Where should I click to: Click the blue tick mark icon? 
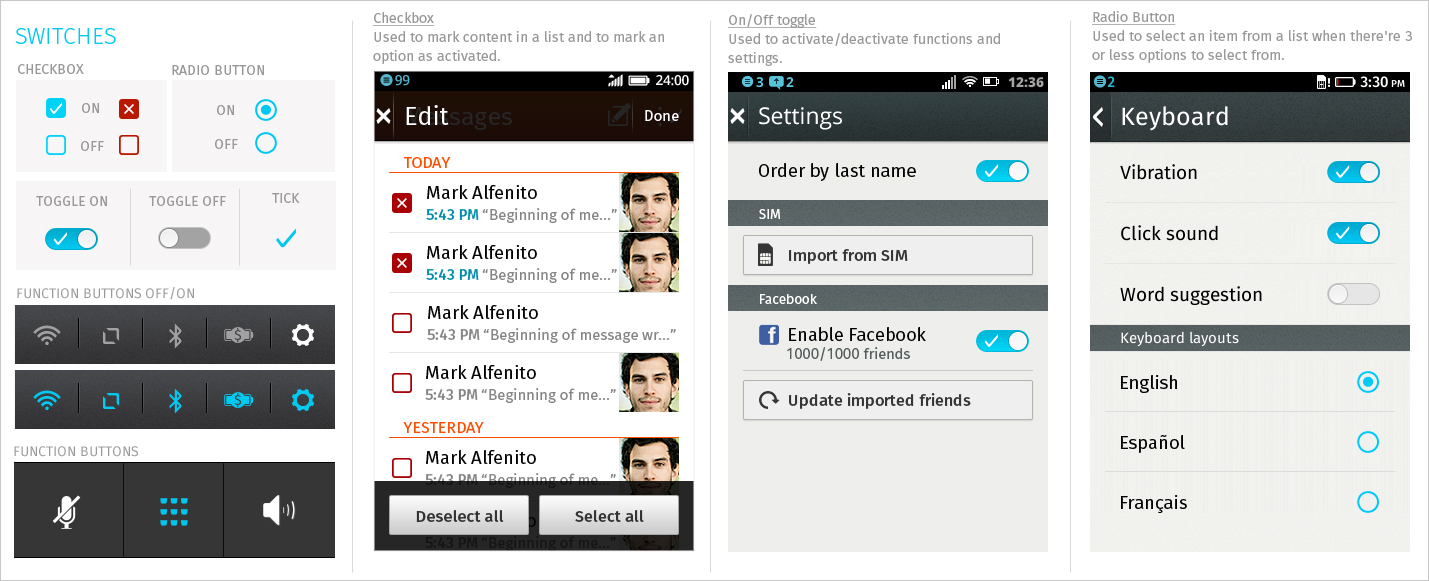pos(286,238)
